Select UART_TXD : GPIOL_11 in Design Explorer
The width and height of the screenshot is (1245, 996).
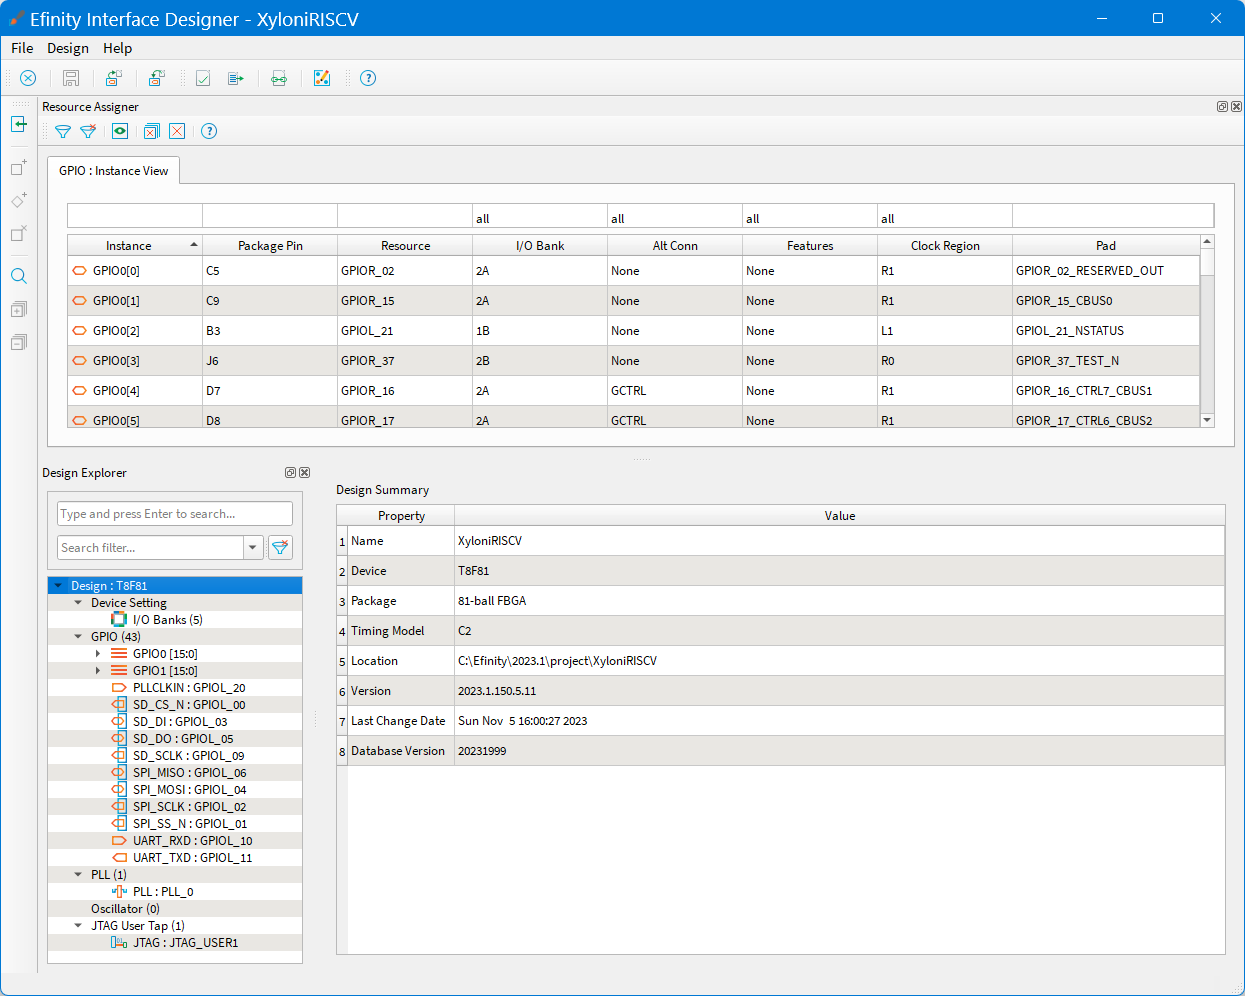coord(192,858)
